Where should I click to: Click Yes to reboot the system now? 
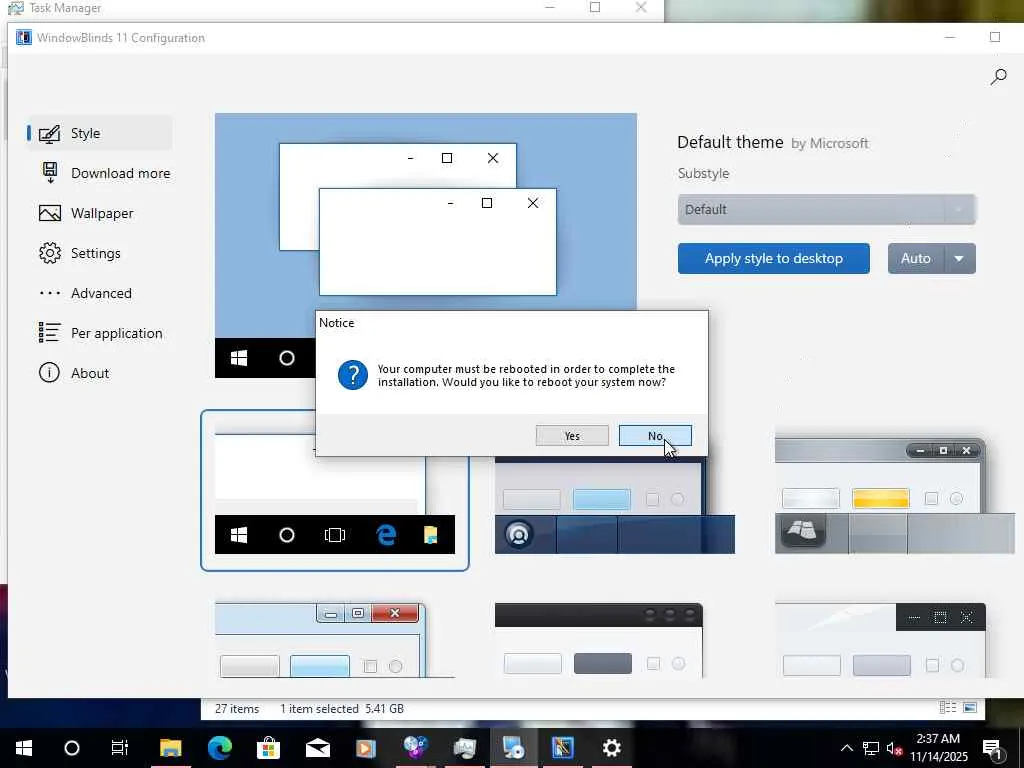572,436
